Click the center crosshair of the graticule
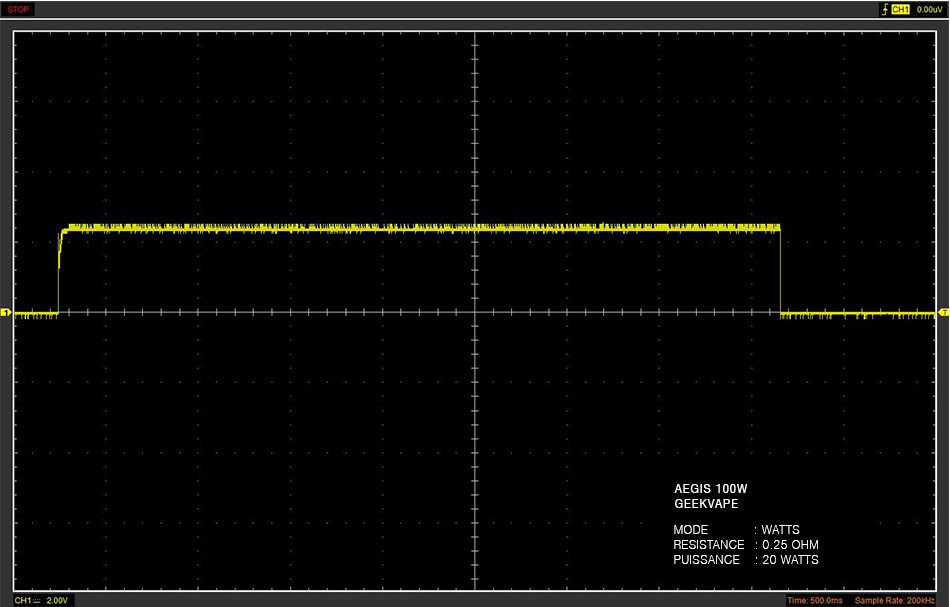This screenshot has height=607, width=950. [x=475, y=312]
